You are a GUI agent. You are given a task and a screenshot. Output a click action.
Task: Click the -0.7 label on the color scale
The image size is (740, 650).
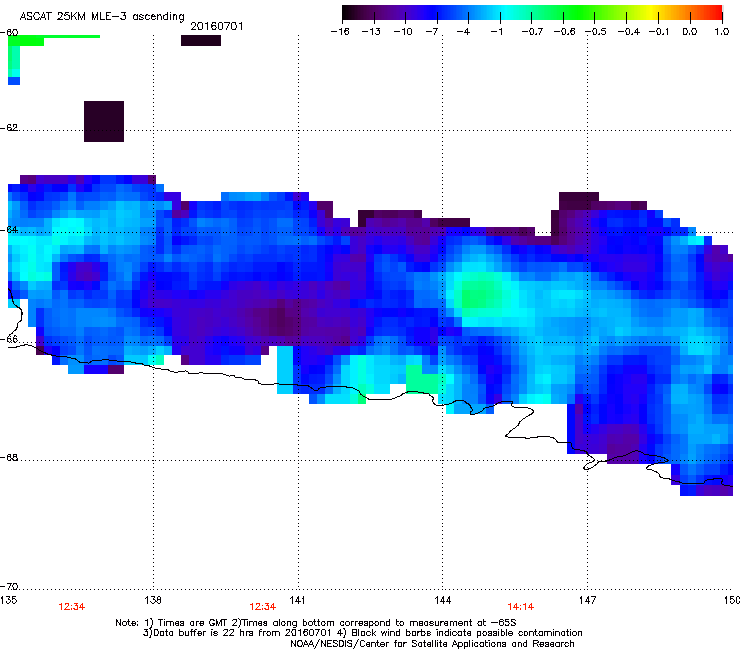click(532, 32)
